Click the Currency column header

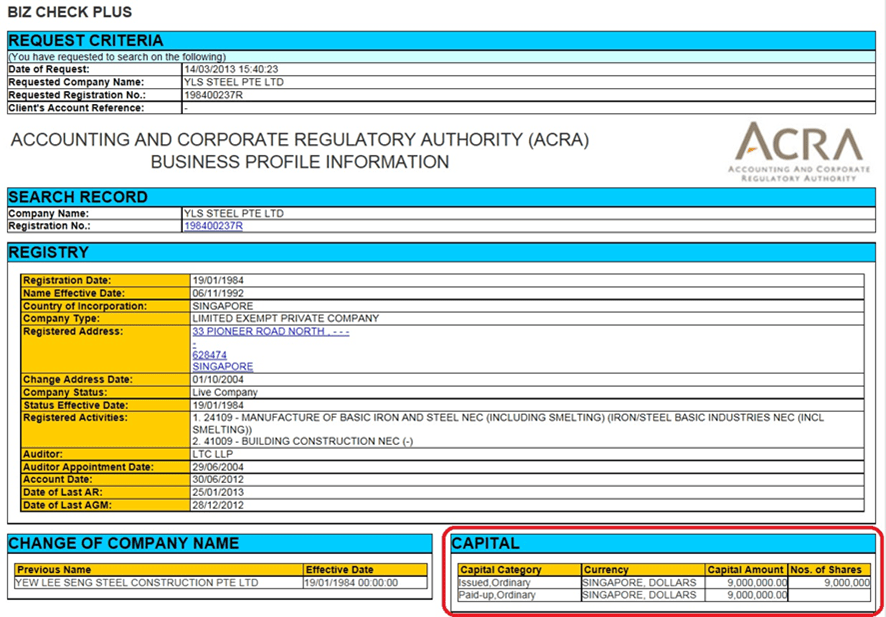644,570
